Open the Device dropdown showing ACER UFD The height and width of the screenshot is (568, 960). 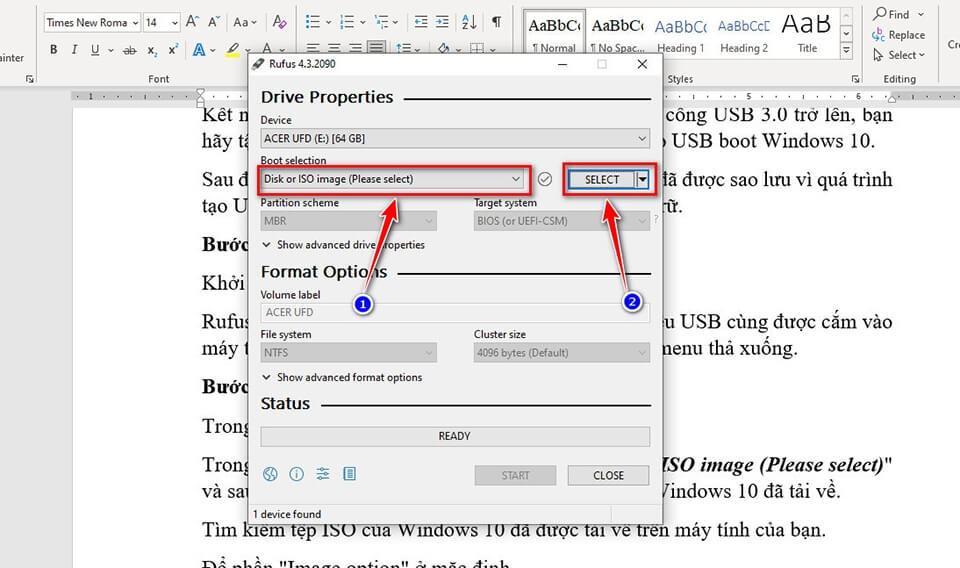(x=455, y=138)
